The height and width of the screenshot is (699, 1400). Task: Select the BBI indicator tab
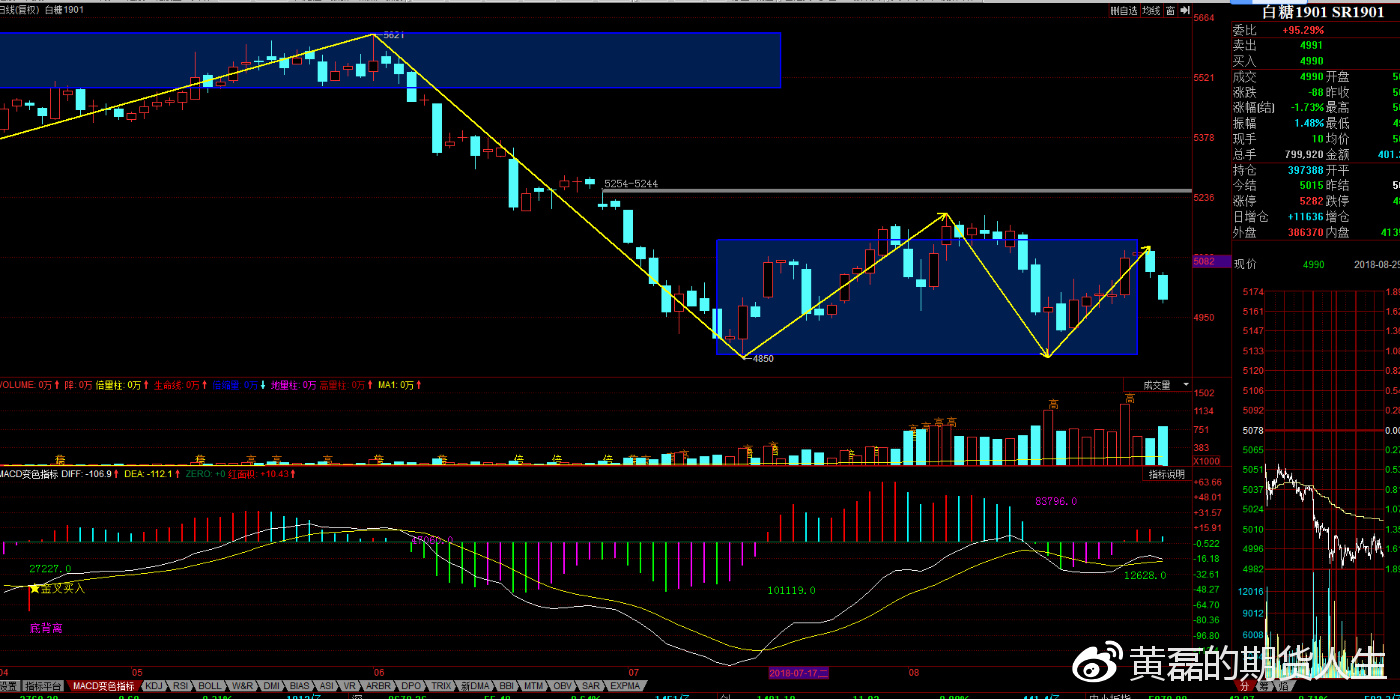507,686
